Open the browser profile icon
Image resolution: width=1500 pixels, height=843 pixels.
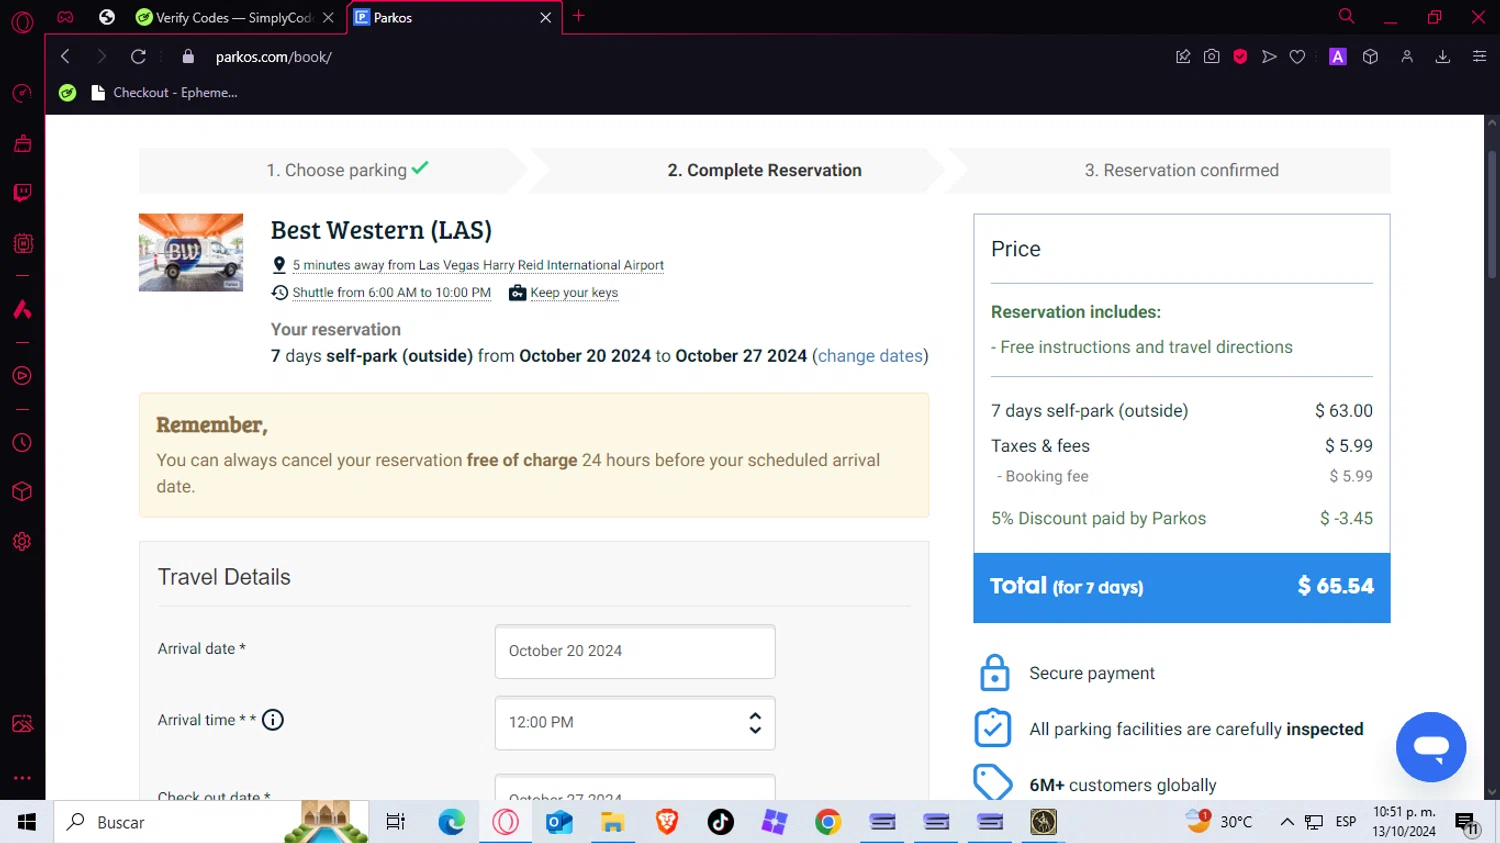[1407, 57]
